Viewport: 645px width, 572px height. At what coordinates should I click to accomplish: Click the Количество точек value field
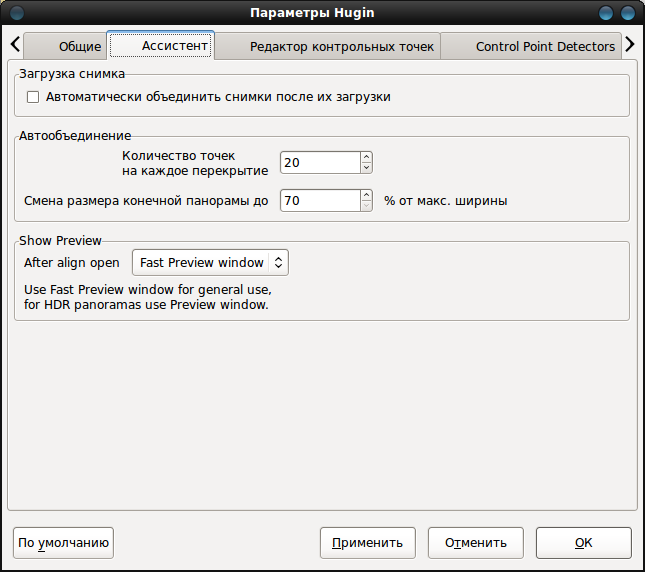pos(320,162)
